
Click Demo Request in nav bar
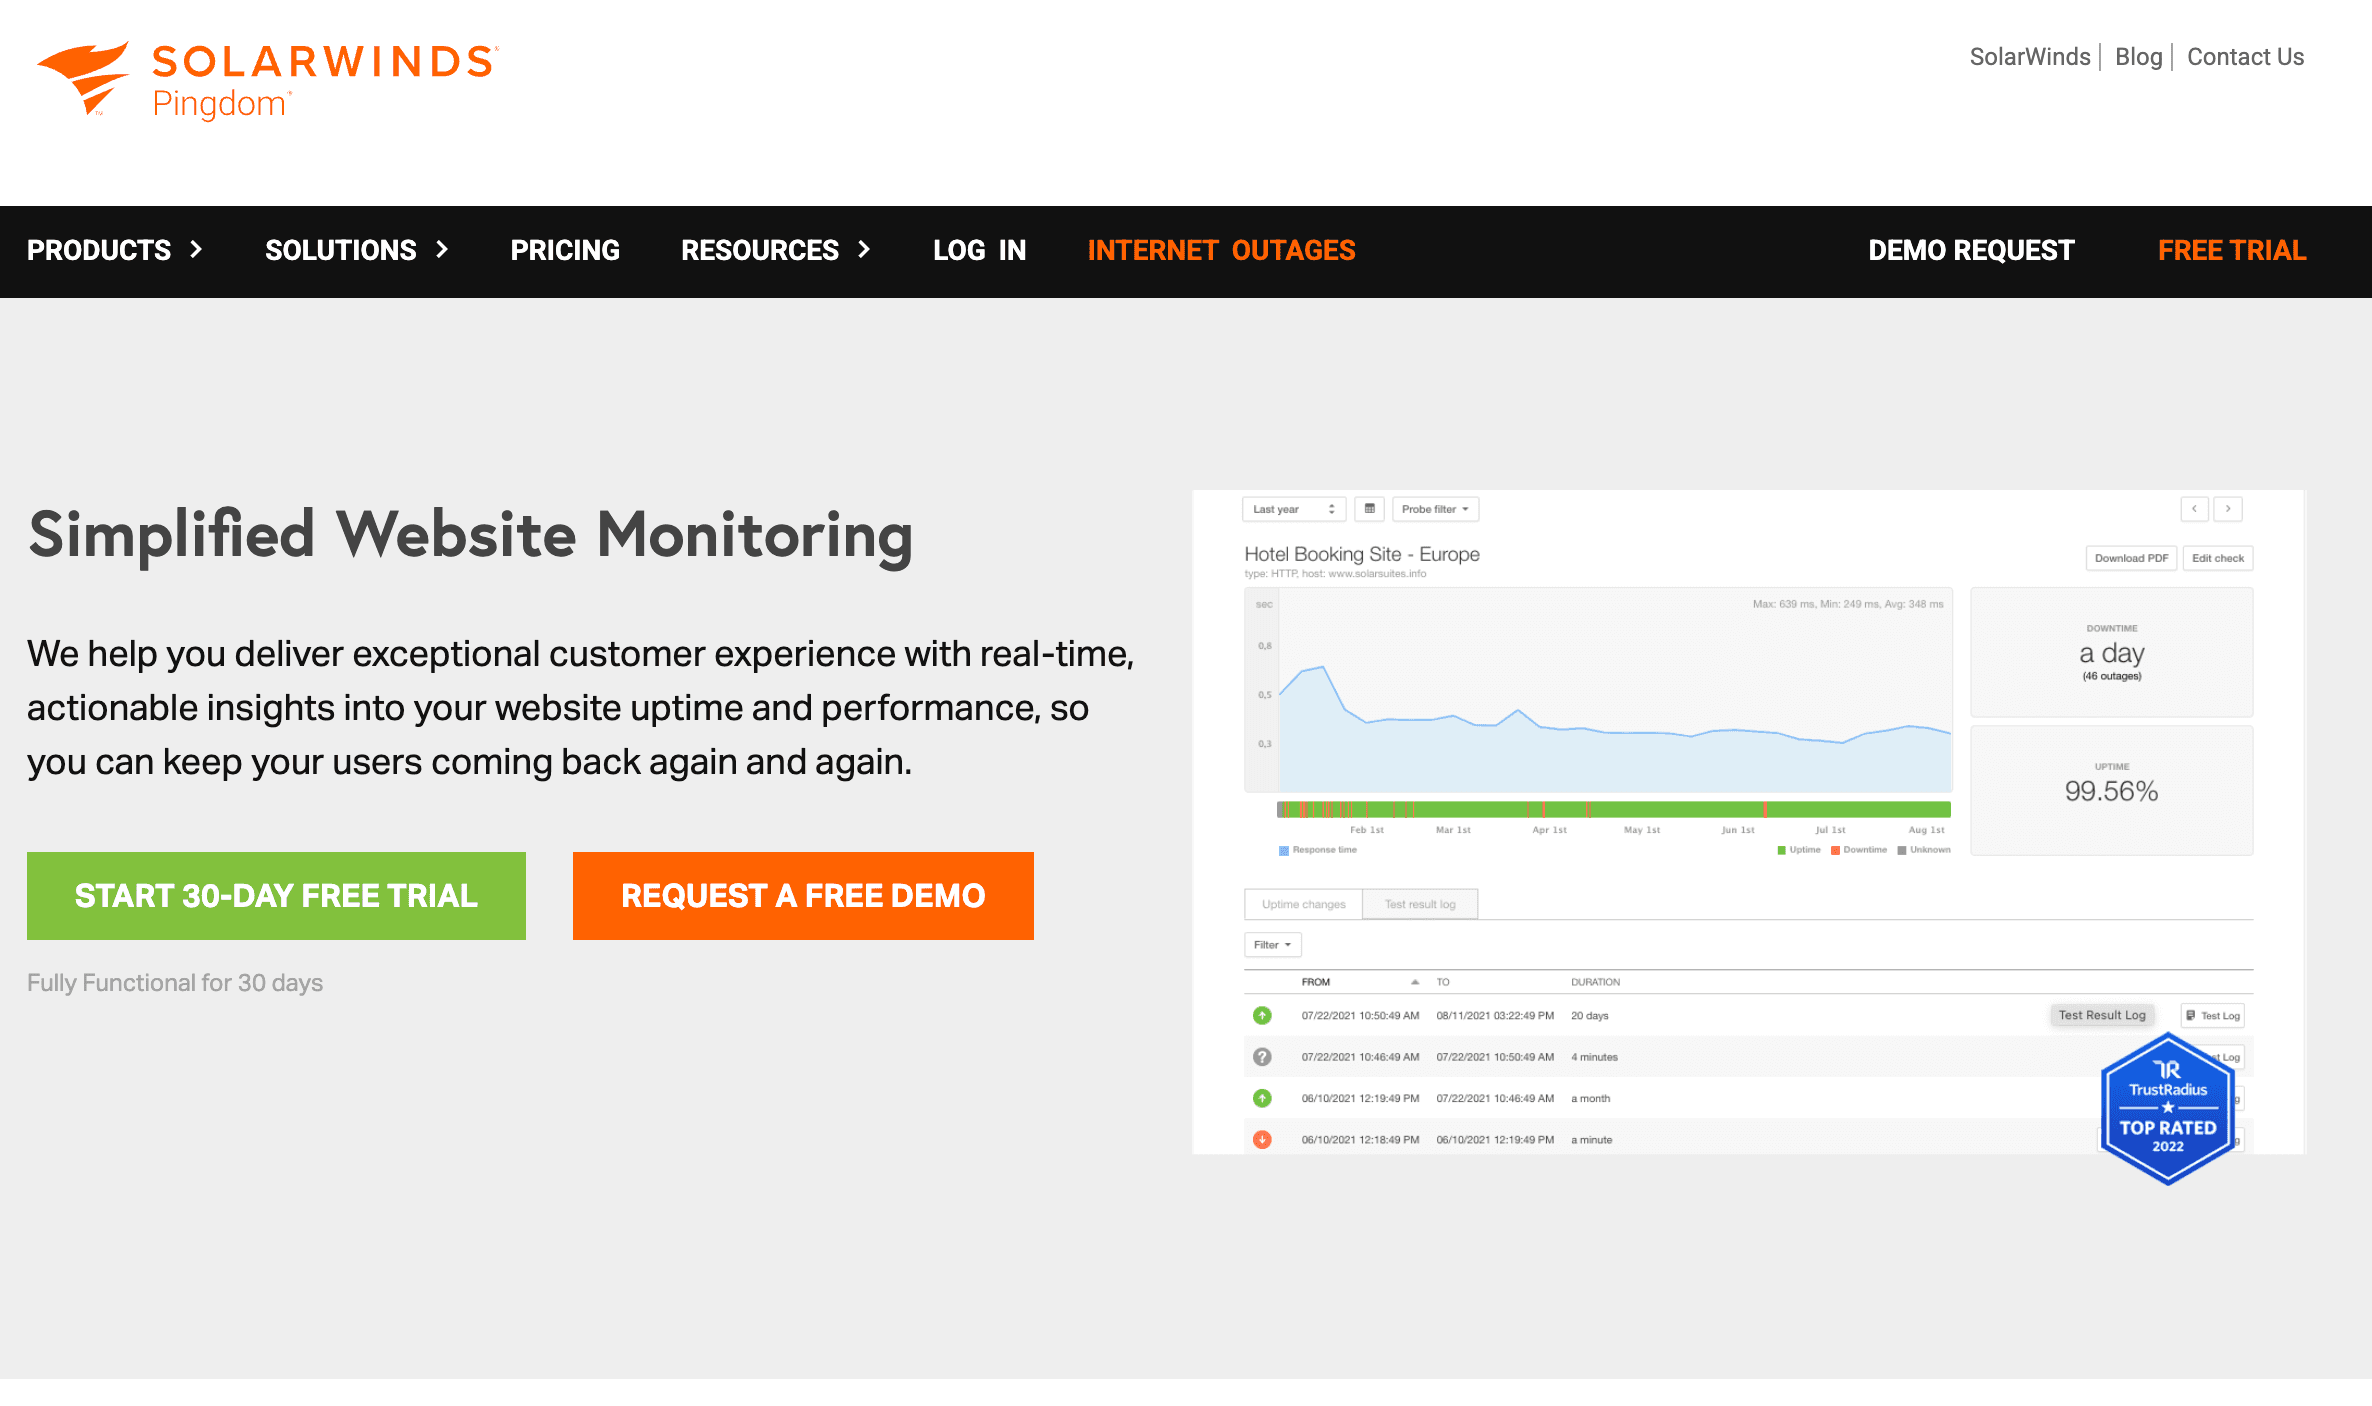click(x=1971, y=250)
